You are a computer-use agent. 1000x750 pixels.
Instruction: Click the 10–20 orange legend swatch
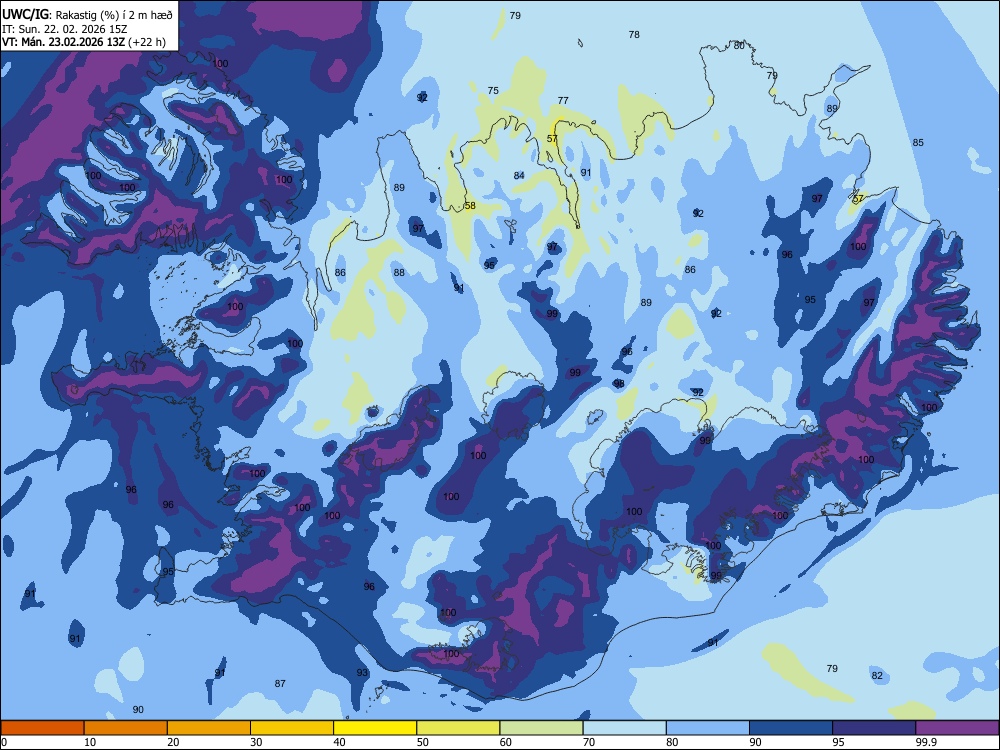[x=126, y=728]
